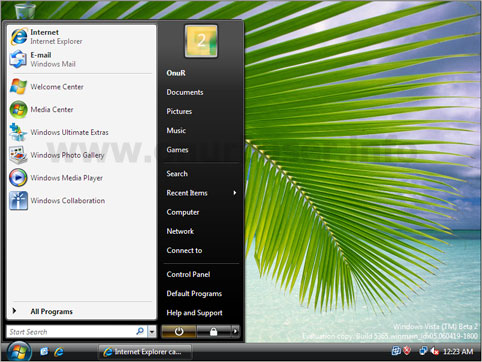Click the power button in Start menu

179,332
